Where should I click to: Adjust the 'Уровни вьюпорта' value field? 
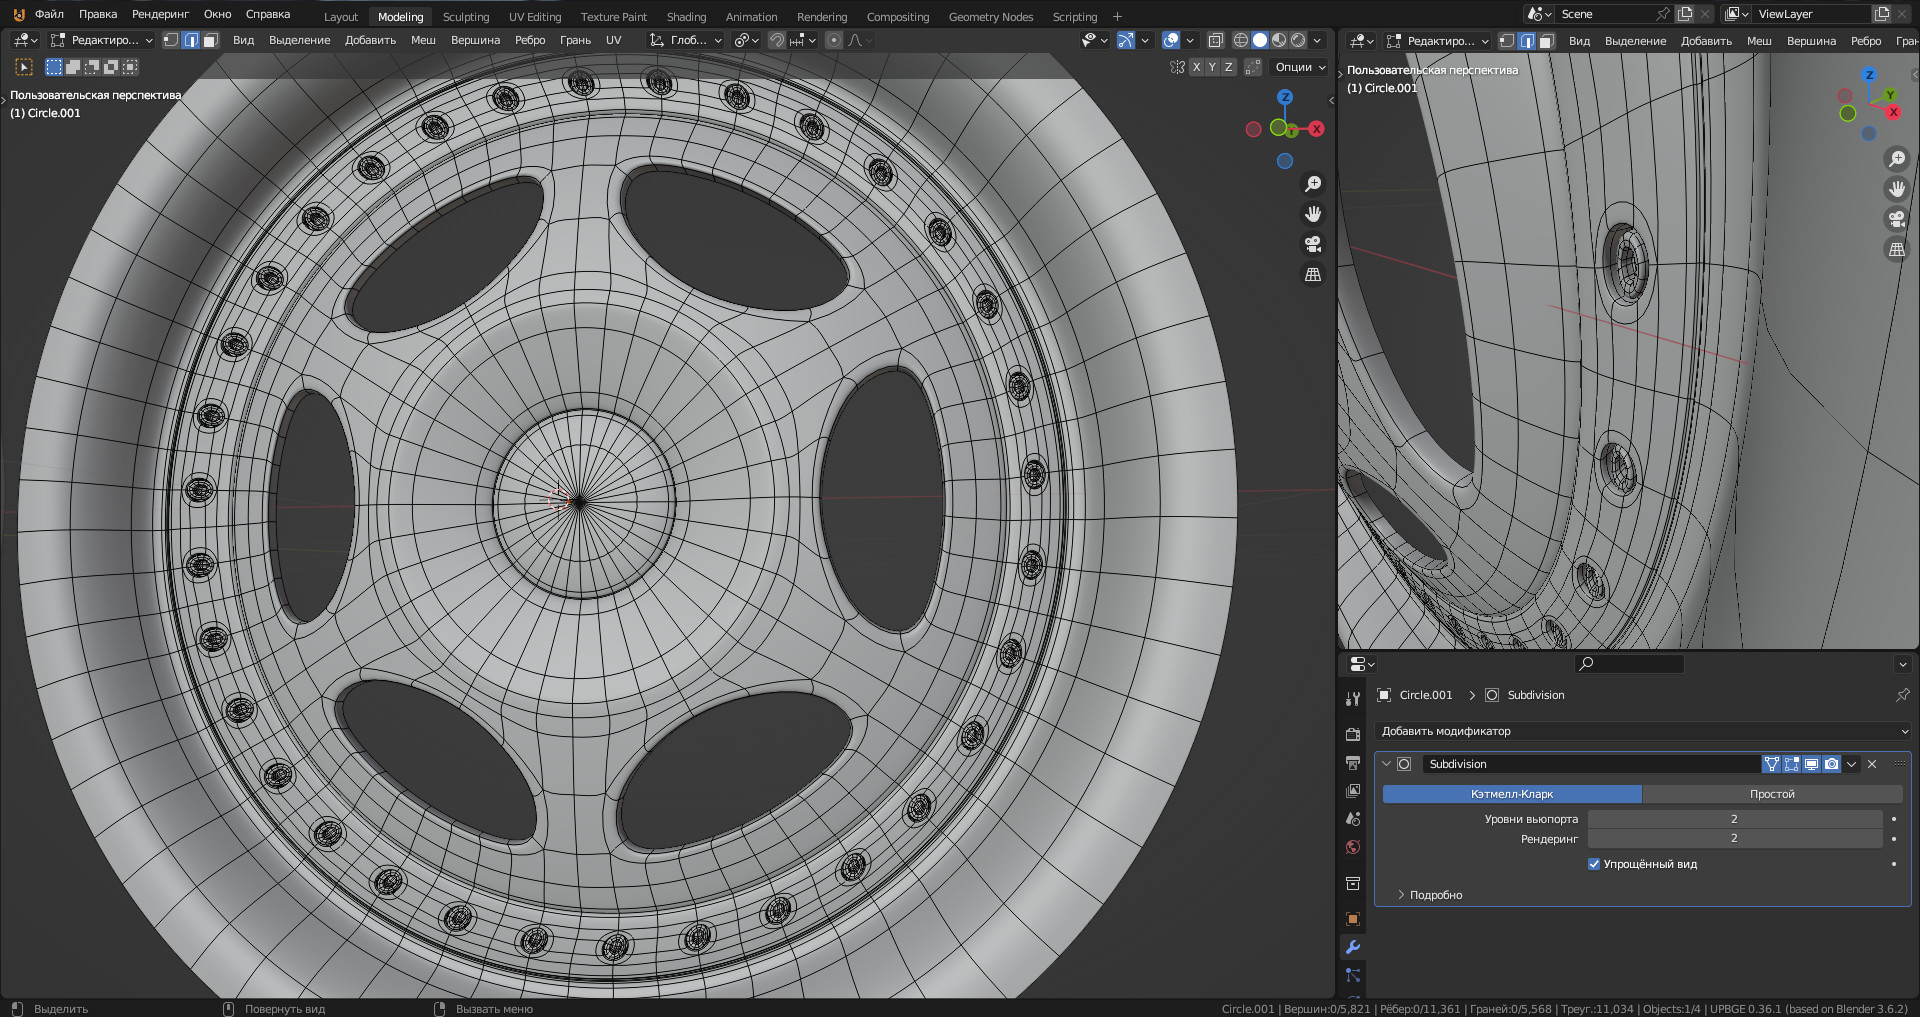[1734, 819]
